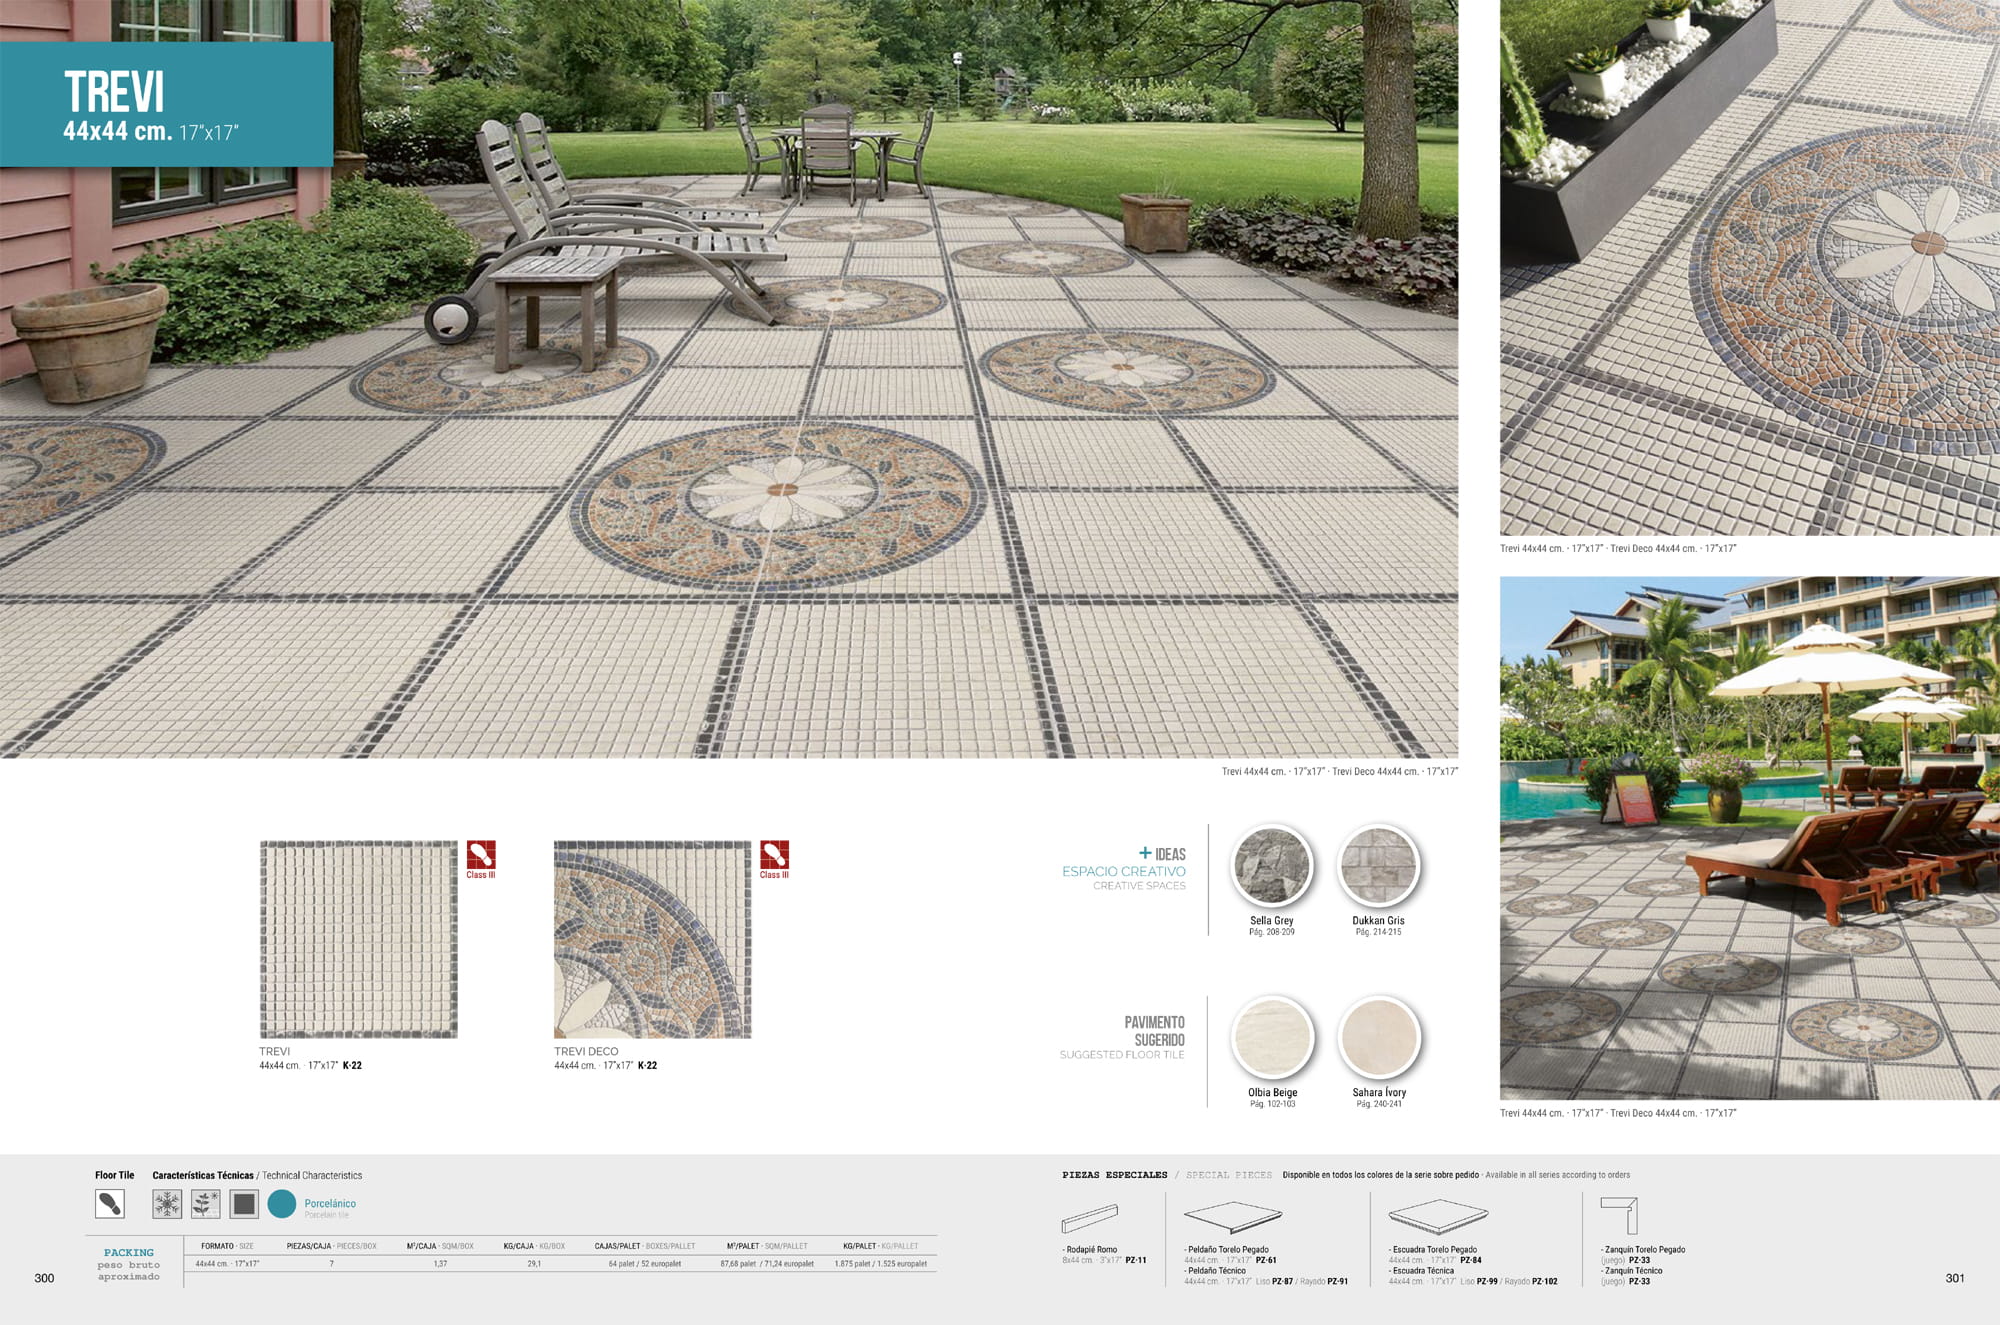
Task: Click the PACKING table label
Action: tap(129, 1252)
